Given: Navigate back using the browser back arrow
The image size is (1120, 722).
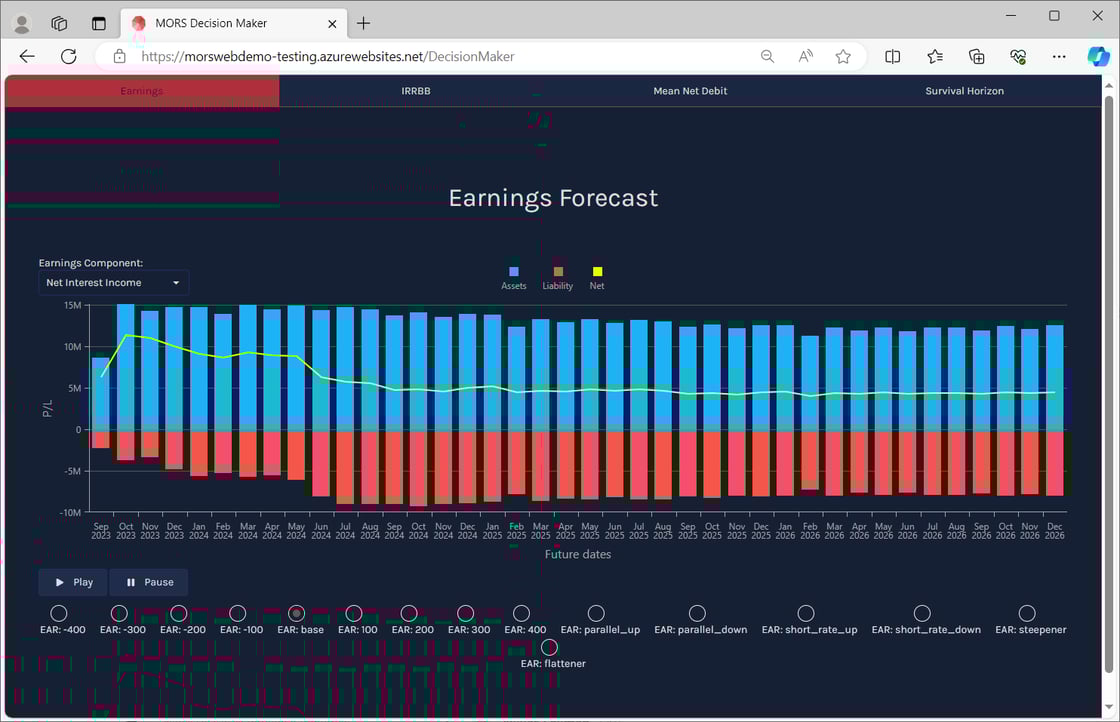Looking at the screenshot, I should tap(26, 56).
